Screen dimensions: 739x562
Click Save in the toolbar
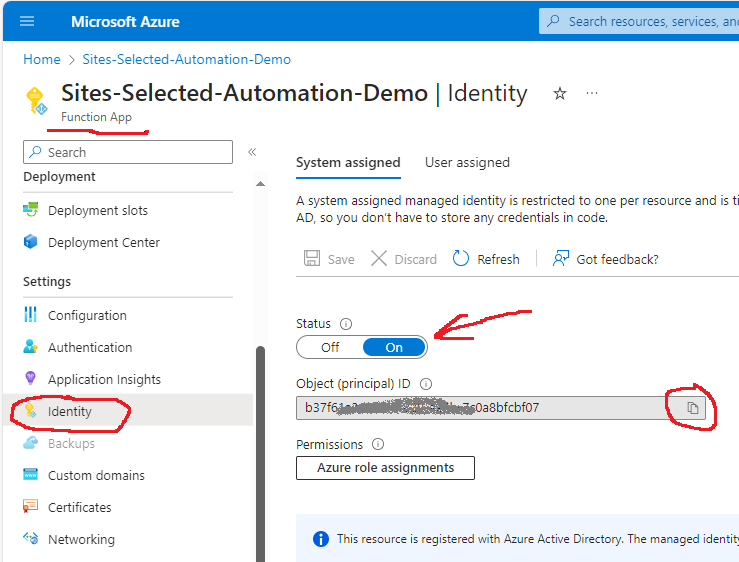tap(329, 259)
